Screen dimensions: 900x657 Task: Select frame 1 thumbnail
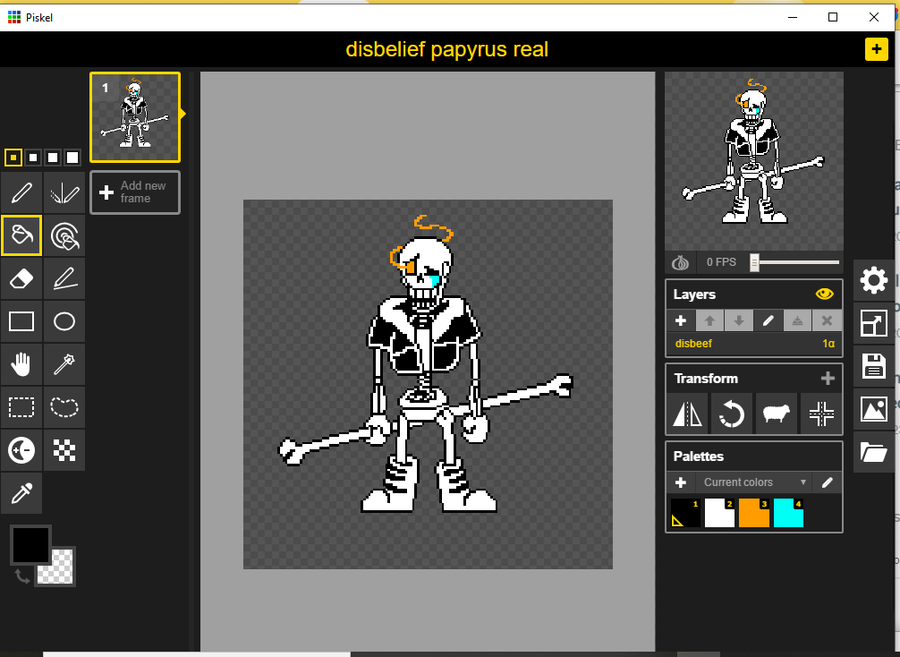(135, 117)
